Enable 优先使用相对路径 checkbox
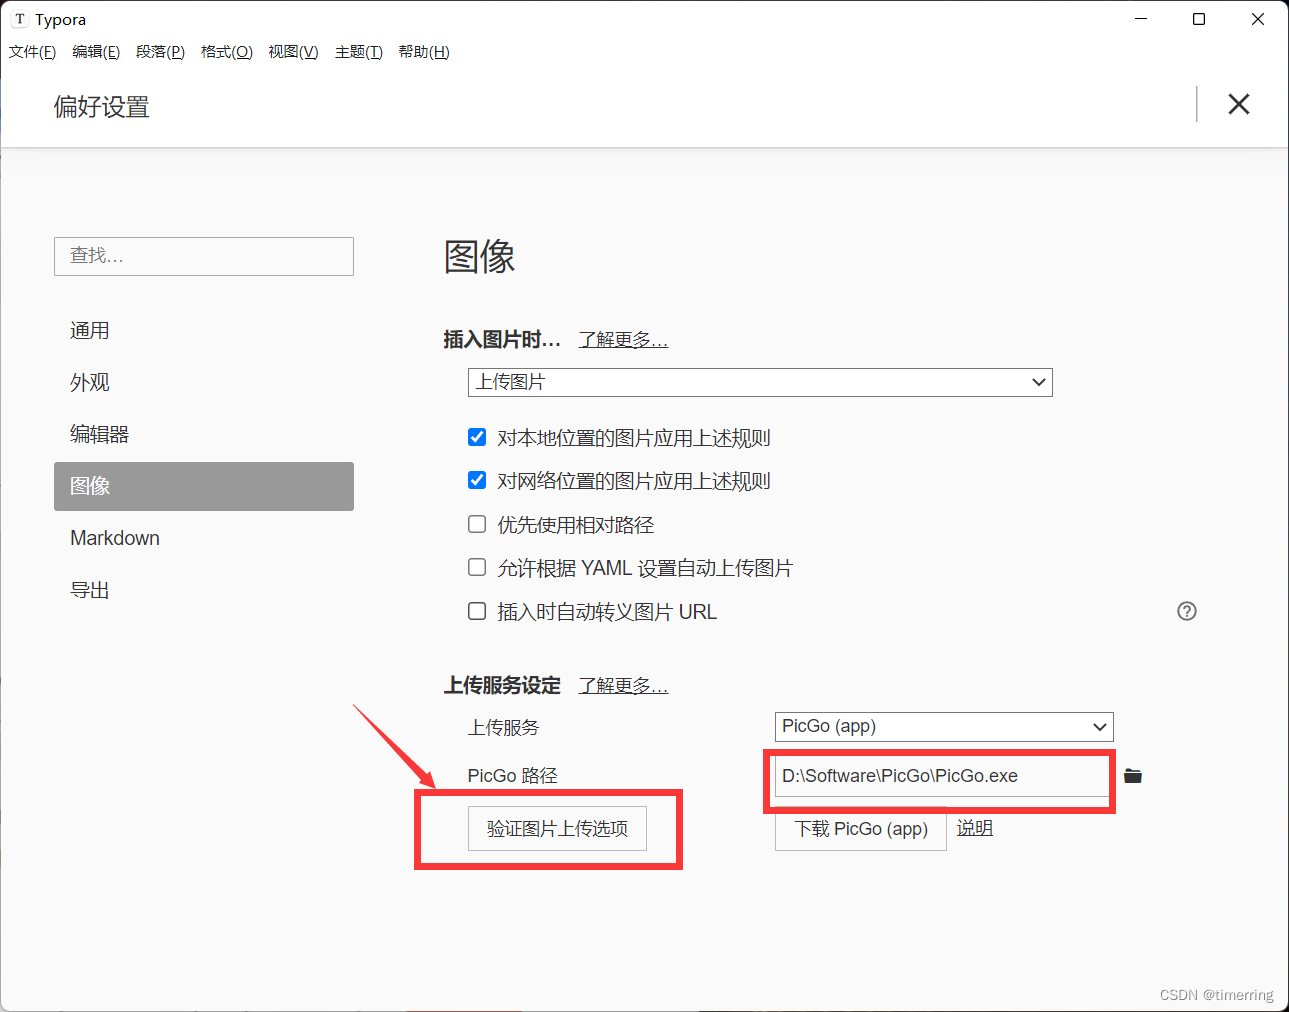The width and height of the screenshot is (1289, 1012). tap(477, 524)
